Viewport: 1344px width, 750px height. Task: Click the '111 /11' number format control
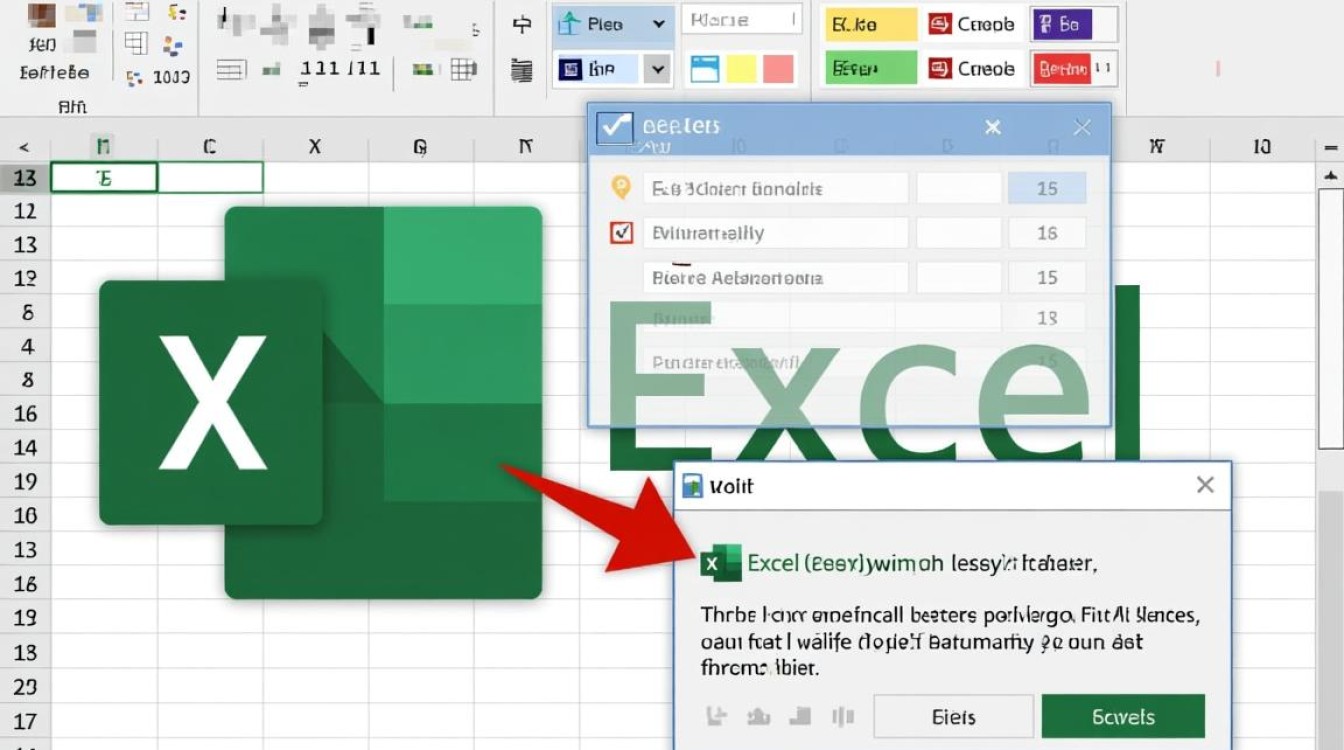pos(340,69)
